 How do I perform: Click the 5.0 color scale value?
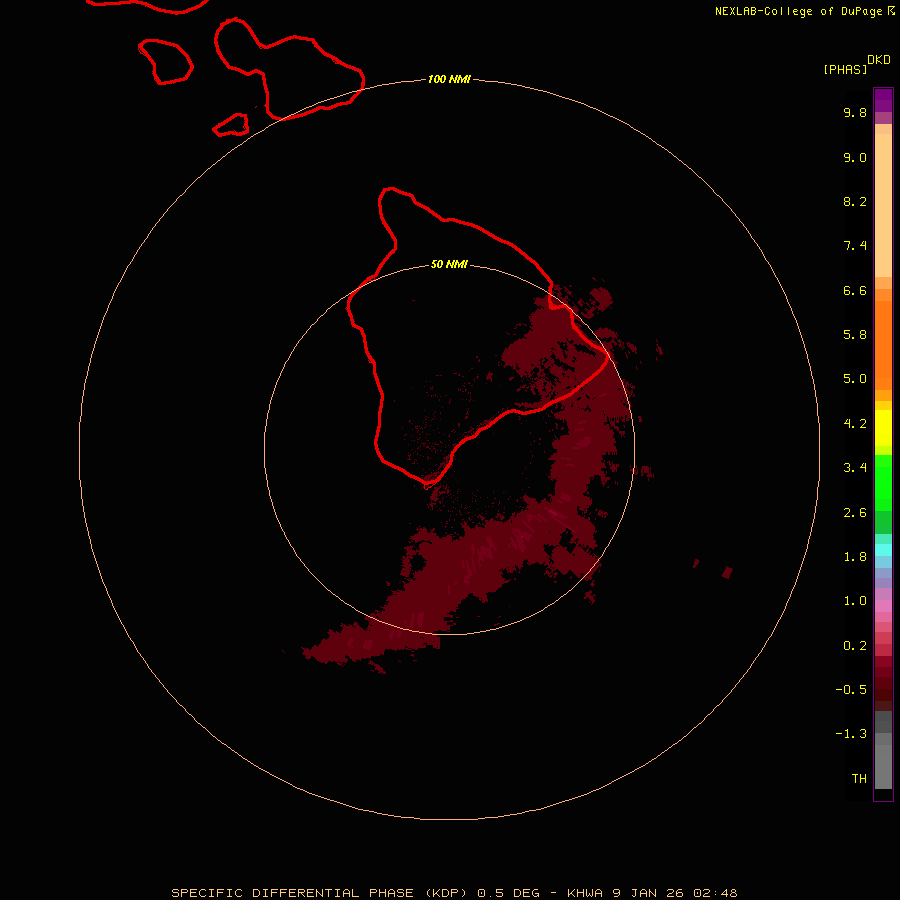(x=855, y=379)
